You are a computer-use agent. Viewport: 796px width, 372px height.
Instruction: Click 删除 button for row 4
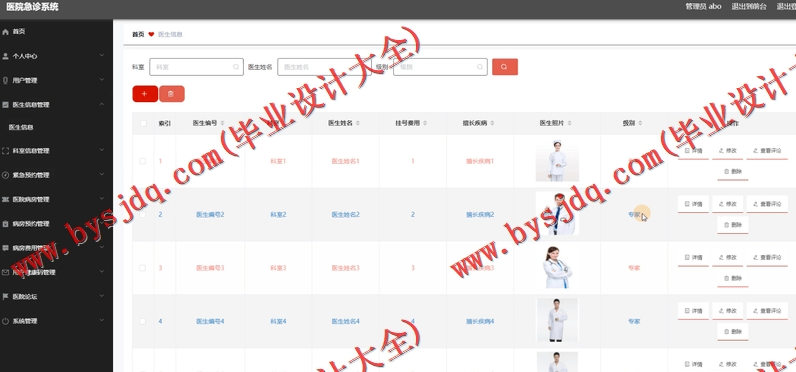point(733,331)
